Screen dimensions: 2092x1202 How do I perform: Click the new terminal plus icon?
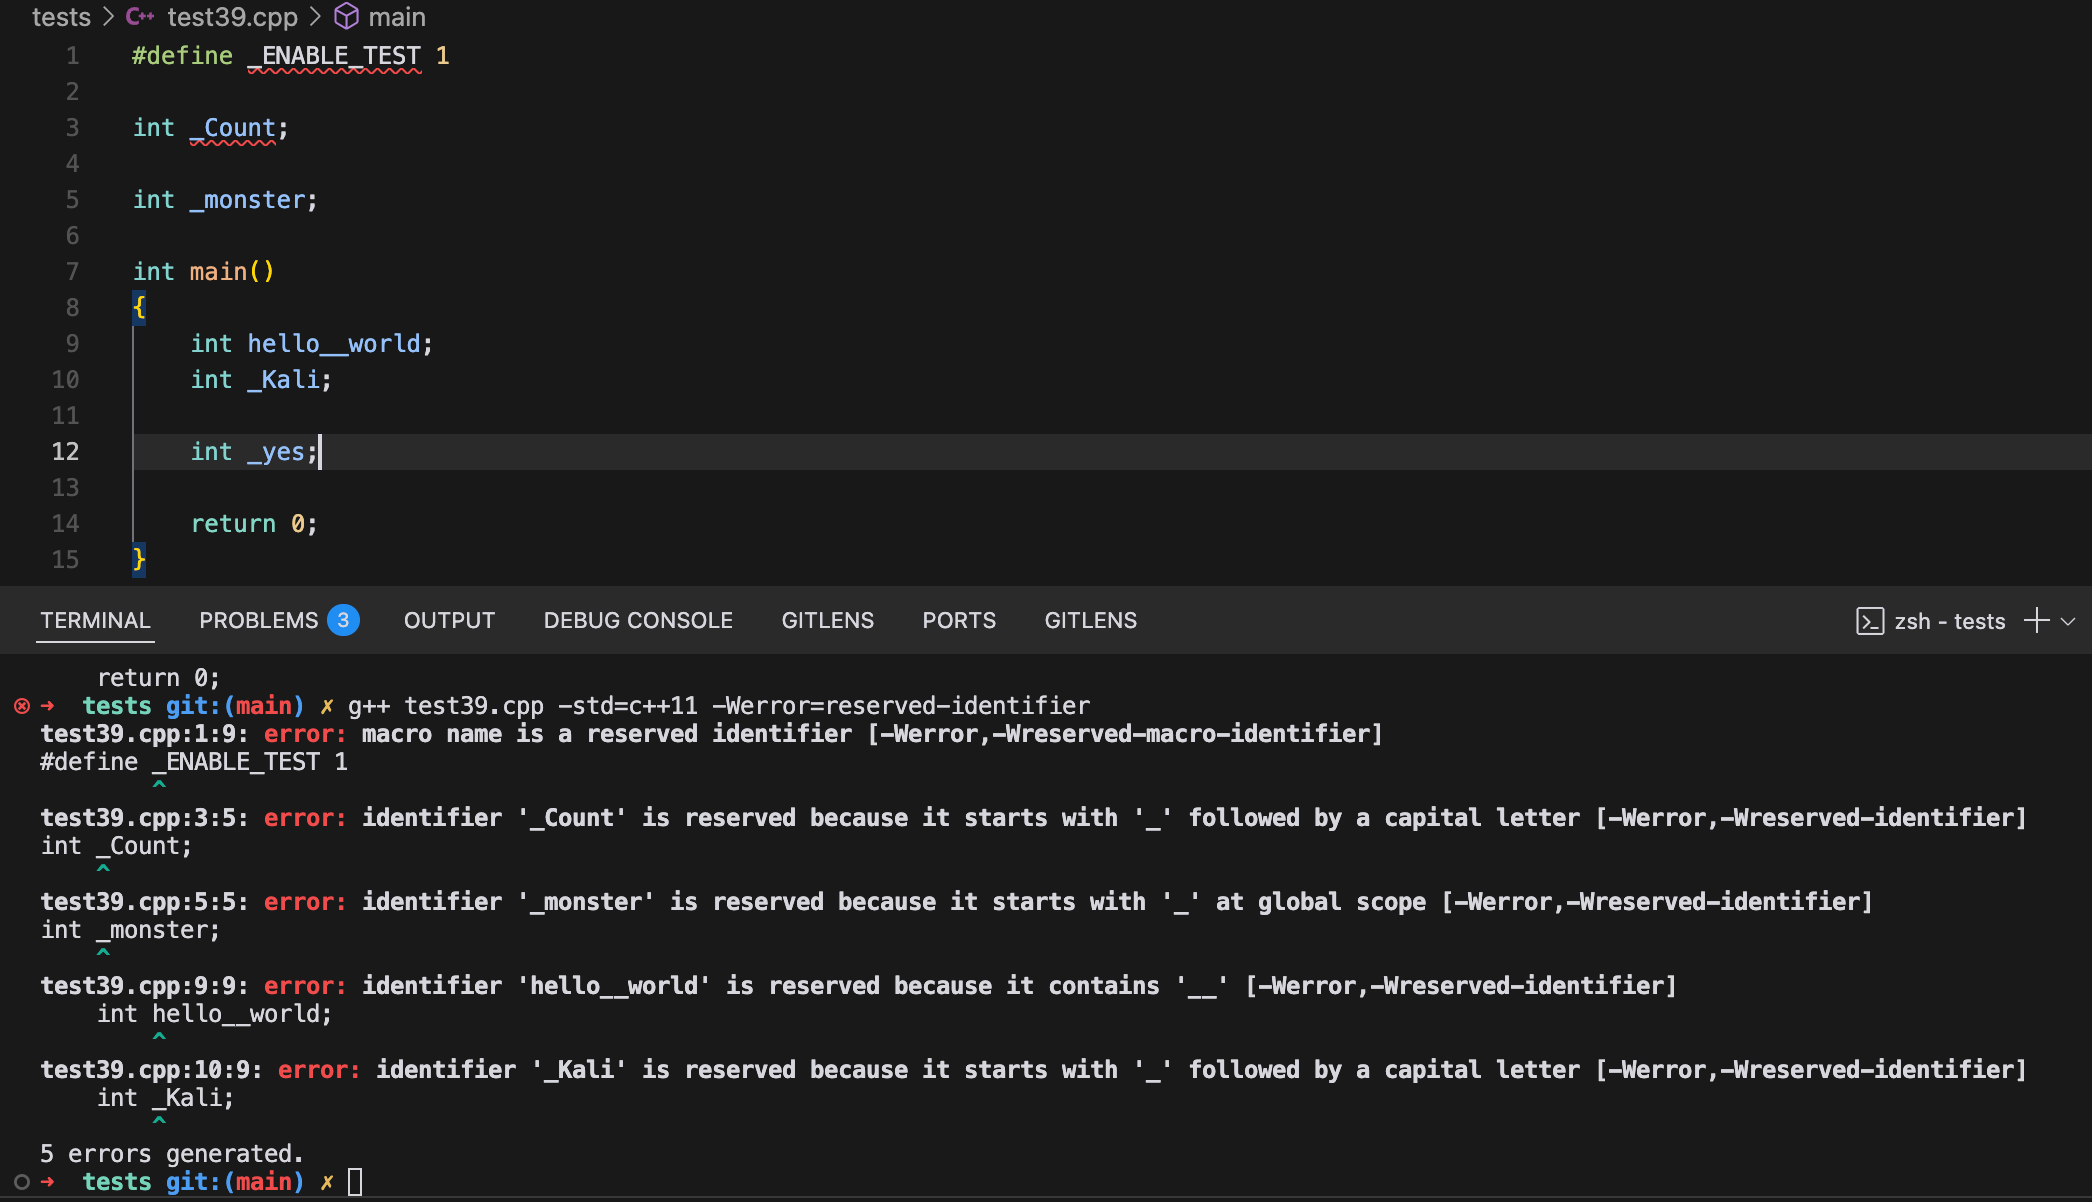(2035, 621)
